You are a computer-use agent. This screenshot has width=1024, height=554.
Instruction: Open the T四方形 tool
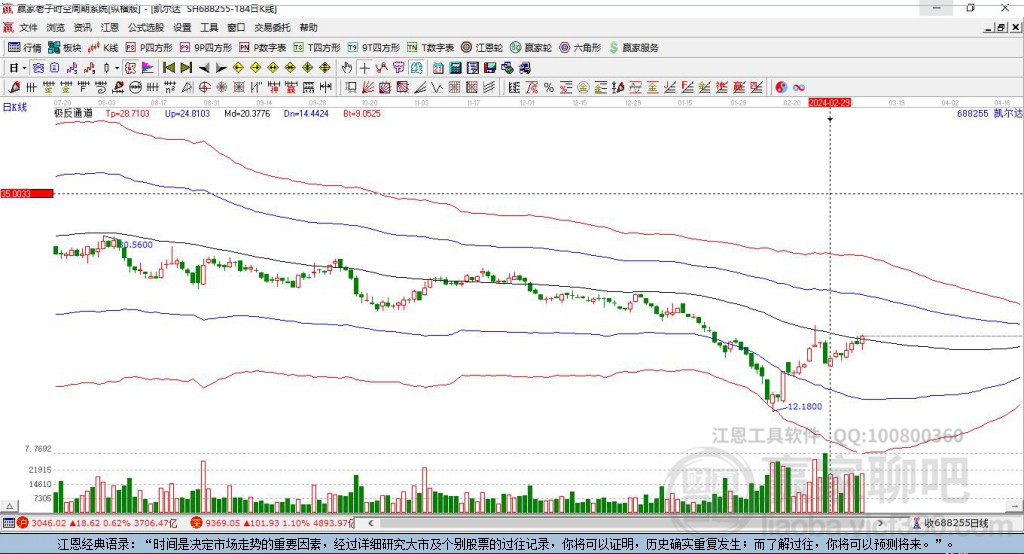click(x=317, y=48)
